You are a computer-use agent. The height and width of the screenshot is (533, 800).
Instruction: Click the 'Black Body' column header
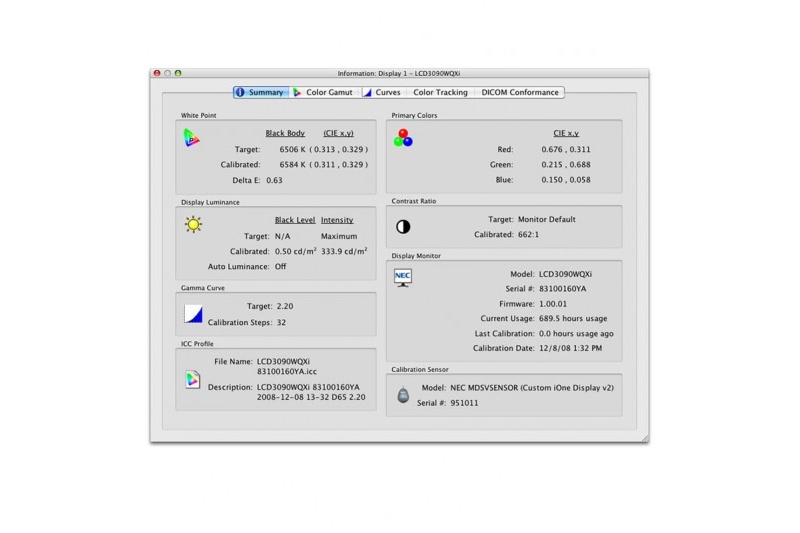[x=285, y=133]
